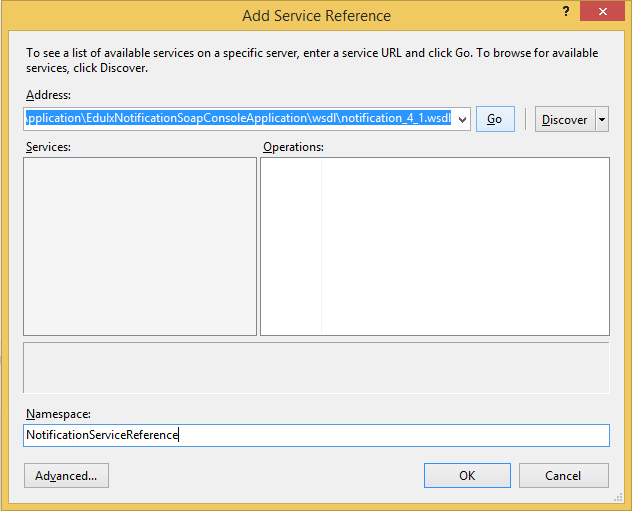Click the gray status message box
Screen dimensions: 632x511
pos(316,367)
